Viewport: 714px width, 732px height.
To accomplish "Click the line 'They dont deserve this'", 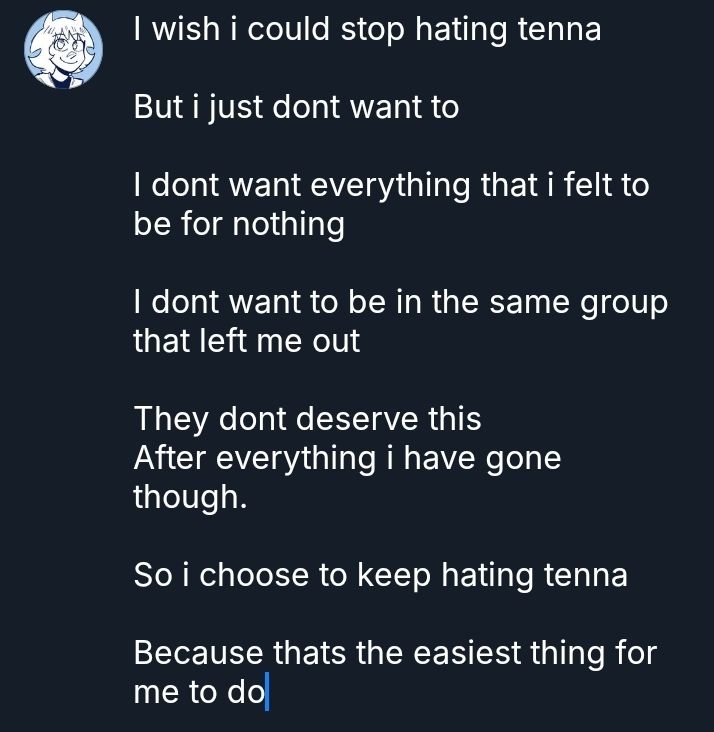I will [x=307, y=419].
